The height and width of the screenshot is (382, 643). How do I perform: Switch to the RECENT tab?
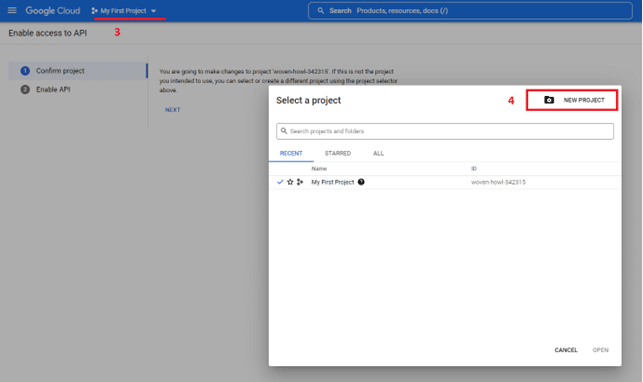pyautogui.click(x=291, y=153)
